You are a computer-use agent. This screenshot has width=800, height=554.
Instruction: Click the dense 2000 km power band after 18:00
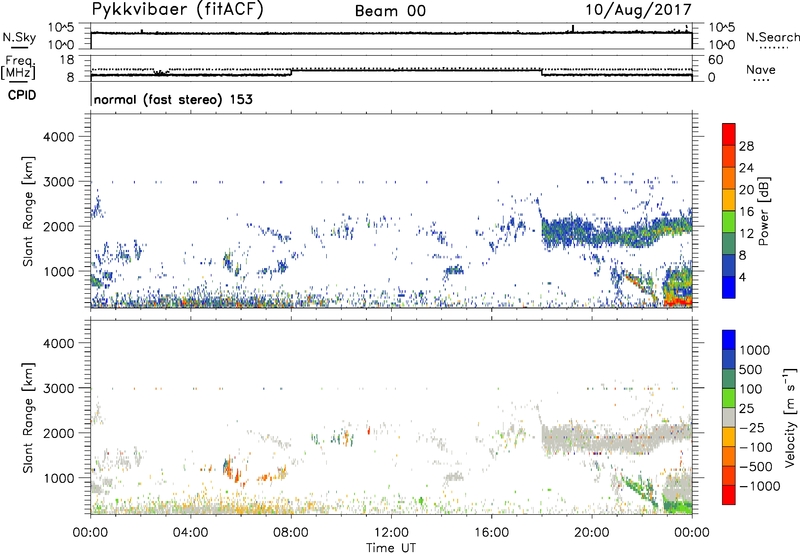[x=616, y=231]
